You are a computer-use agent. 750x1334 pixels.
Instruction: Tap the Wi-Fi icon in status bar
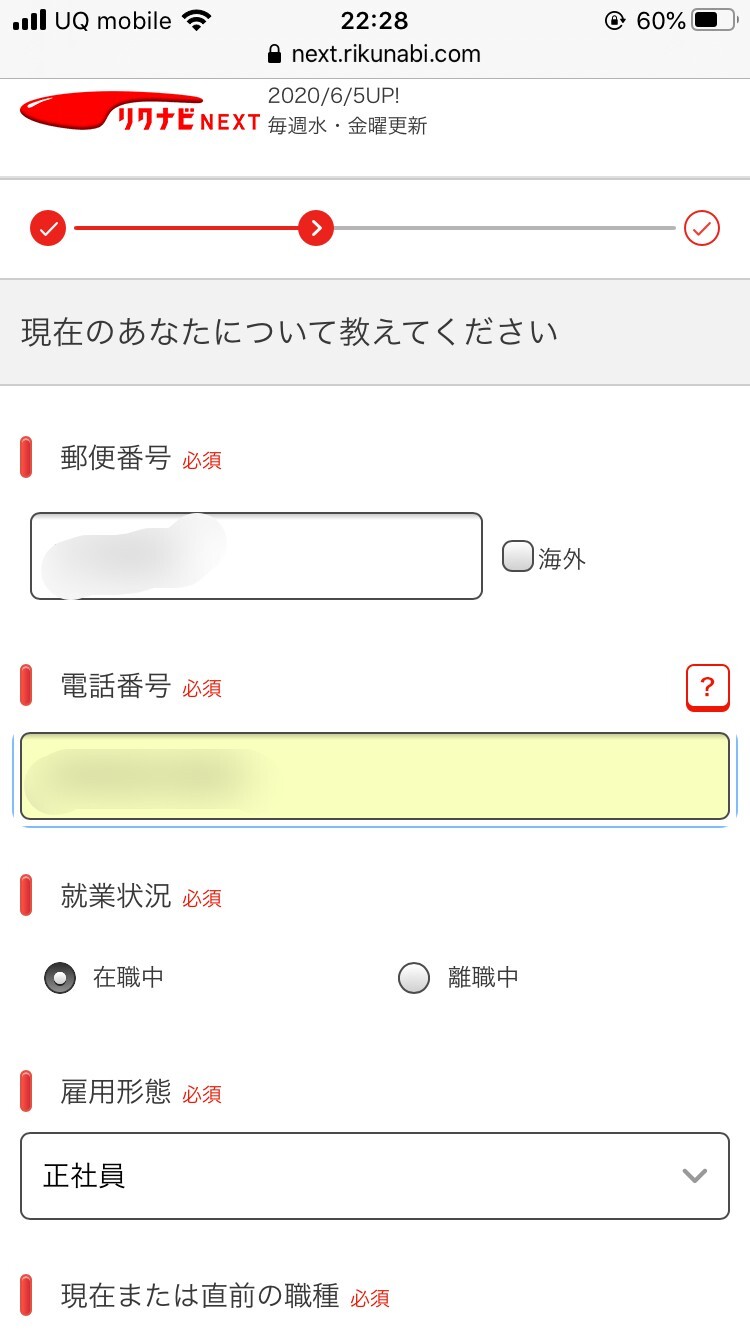(x=198, y=21)
